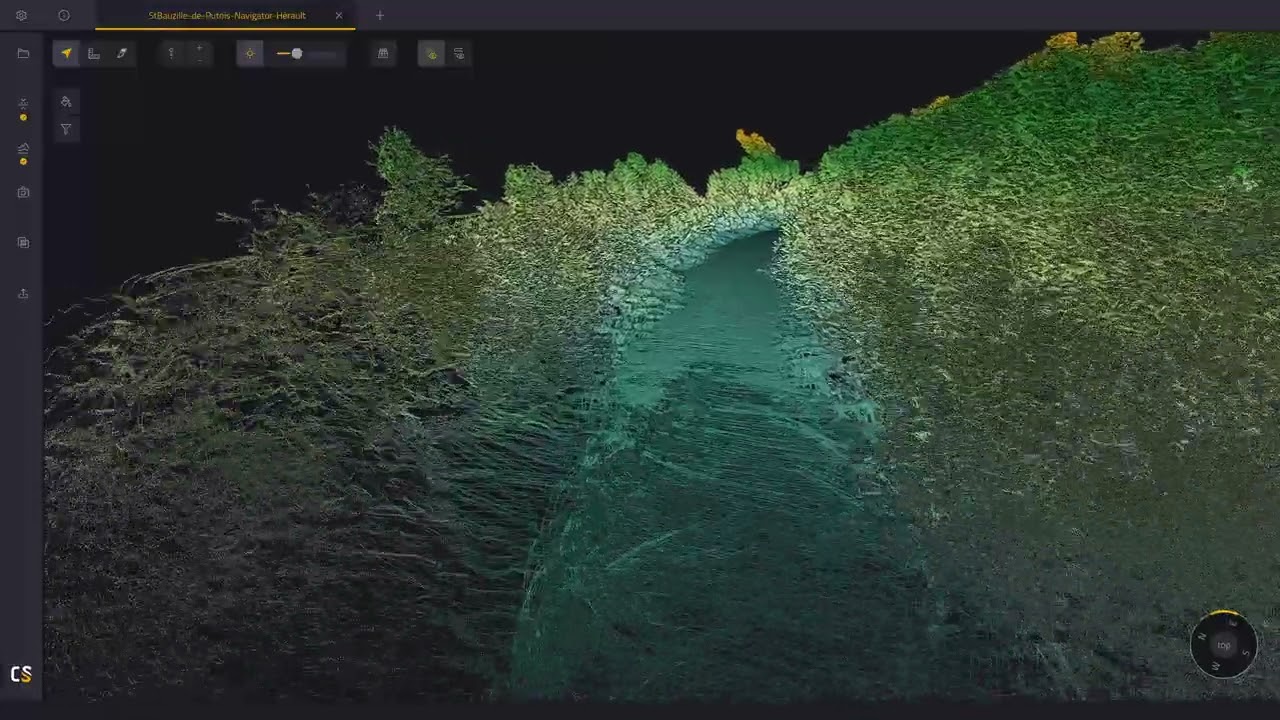
Task: Add a new tab with plus button
Action: coord(380,16)
